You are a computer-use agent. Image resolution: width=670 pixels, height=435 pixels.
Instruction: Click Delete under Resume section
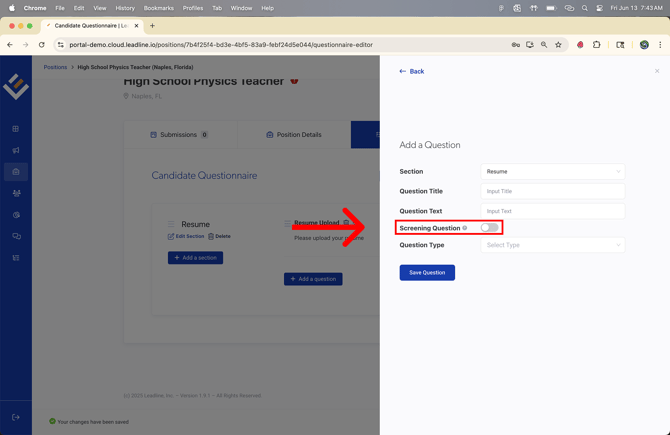(x=219, y=236)
